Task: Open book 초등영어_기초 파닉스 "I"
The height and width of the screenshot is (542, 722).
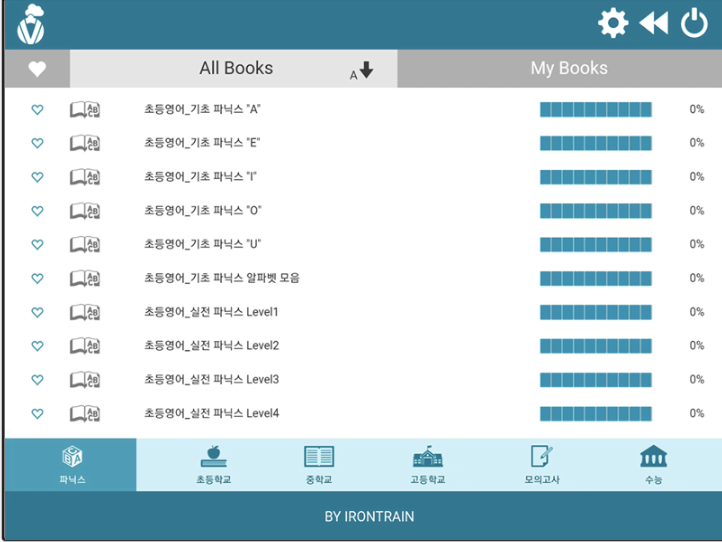Action: (200, 177)
